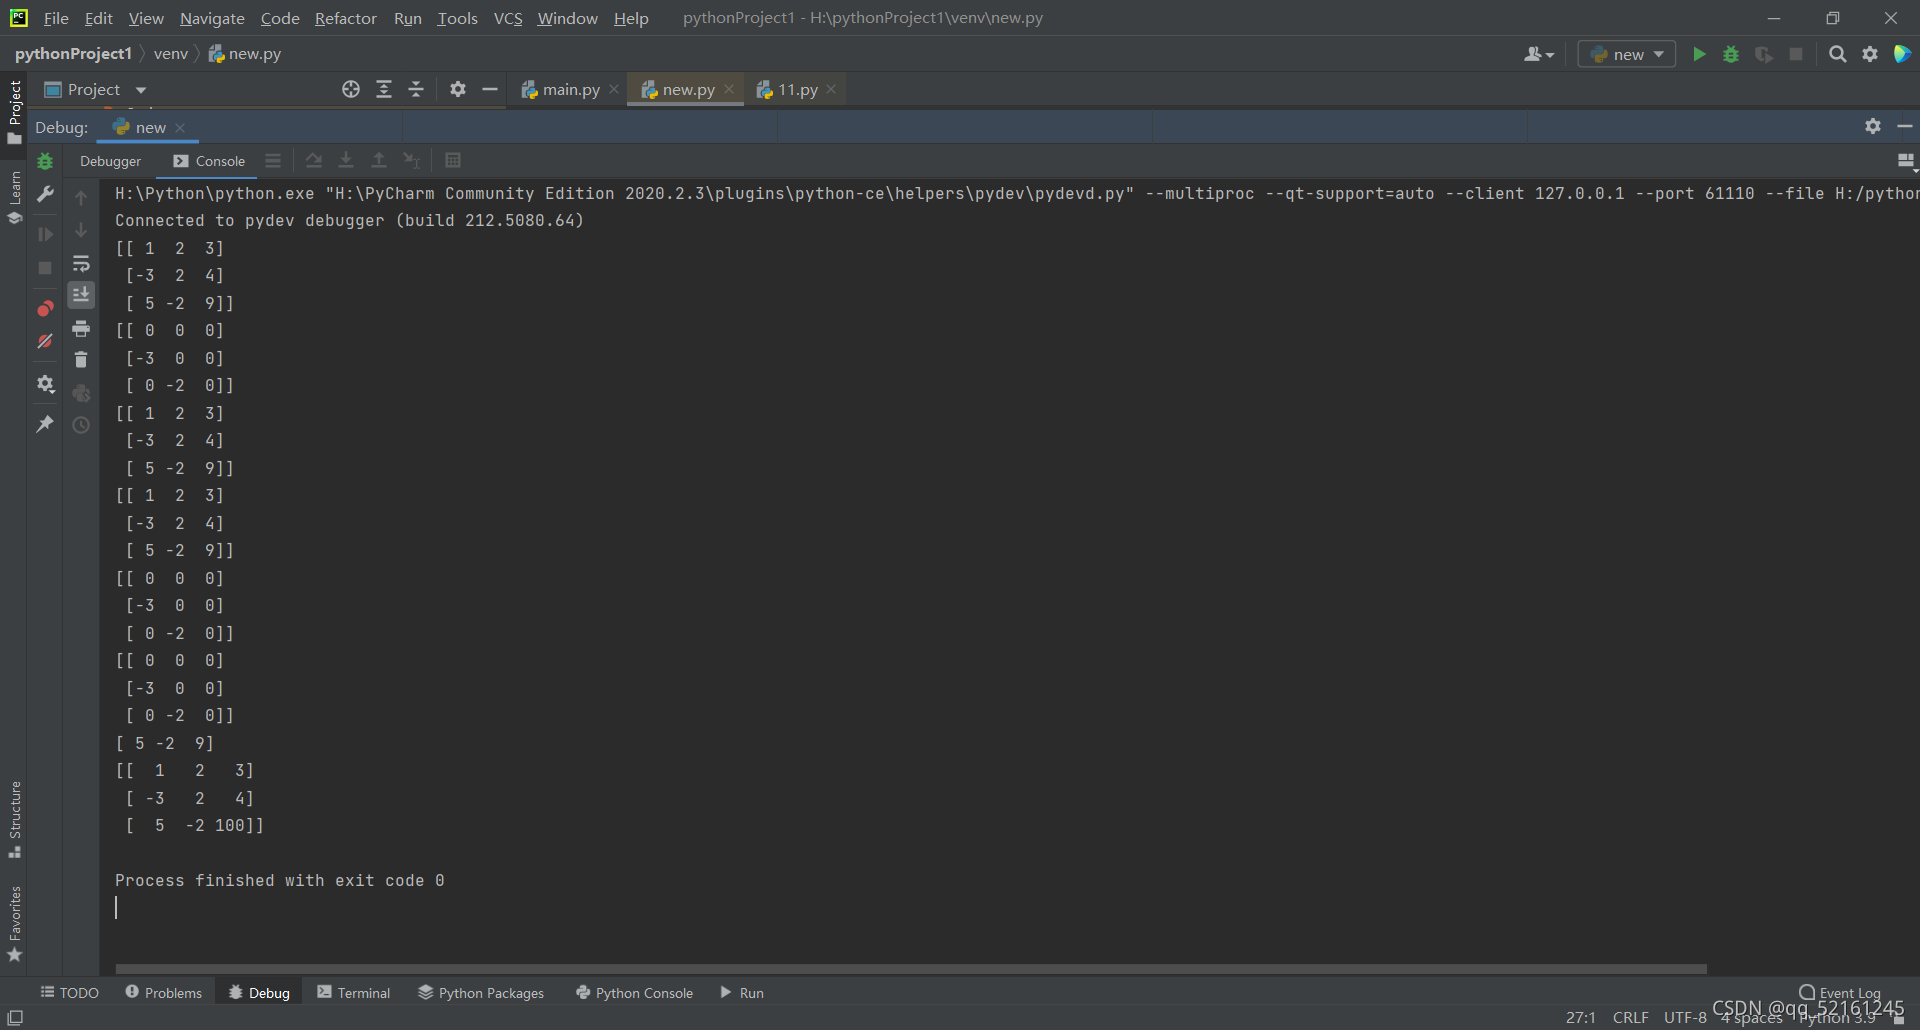This screenshot has width=1920, height=1030.
Task: Open Search Everywhere with the magnifier icon
Action: tap(1838, 54)
